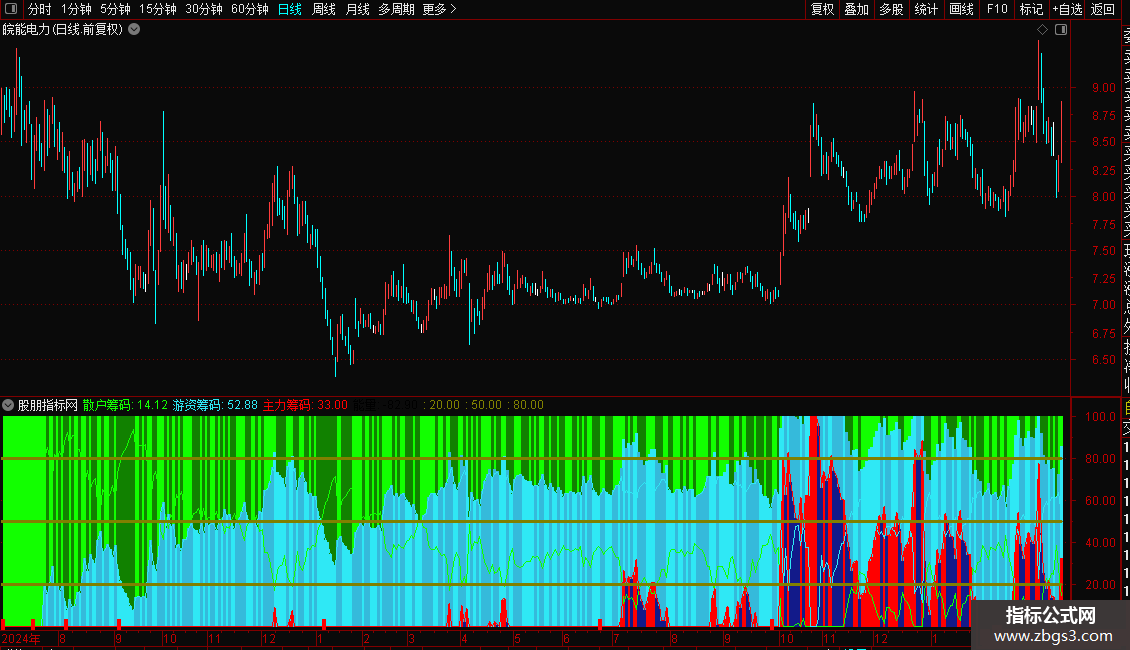The image size is (1130, 650).
Task: Open F10 company info
Action: tap(997, 9)
